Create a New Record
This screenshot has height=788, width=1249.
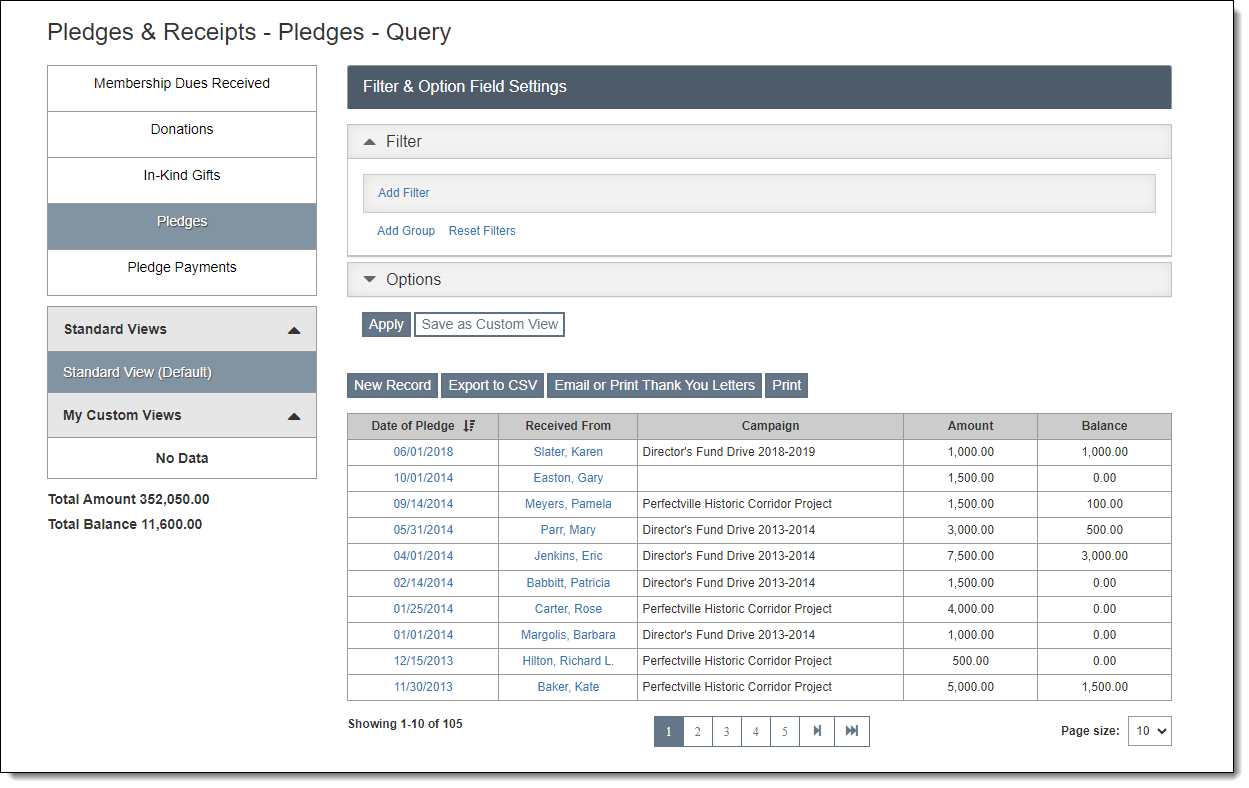pyautogui.click(x=393, y=386)
